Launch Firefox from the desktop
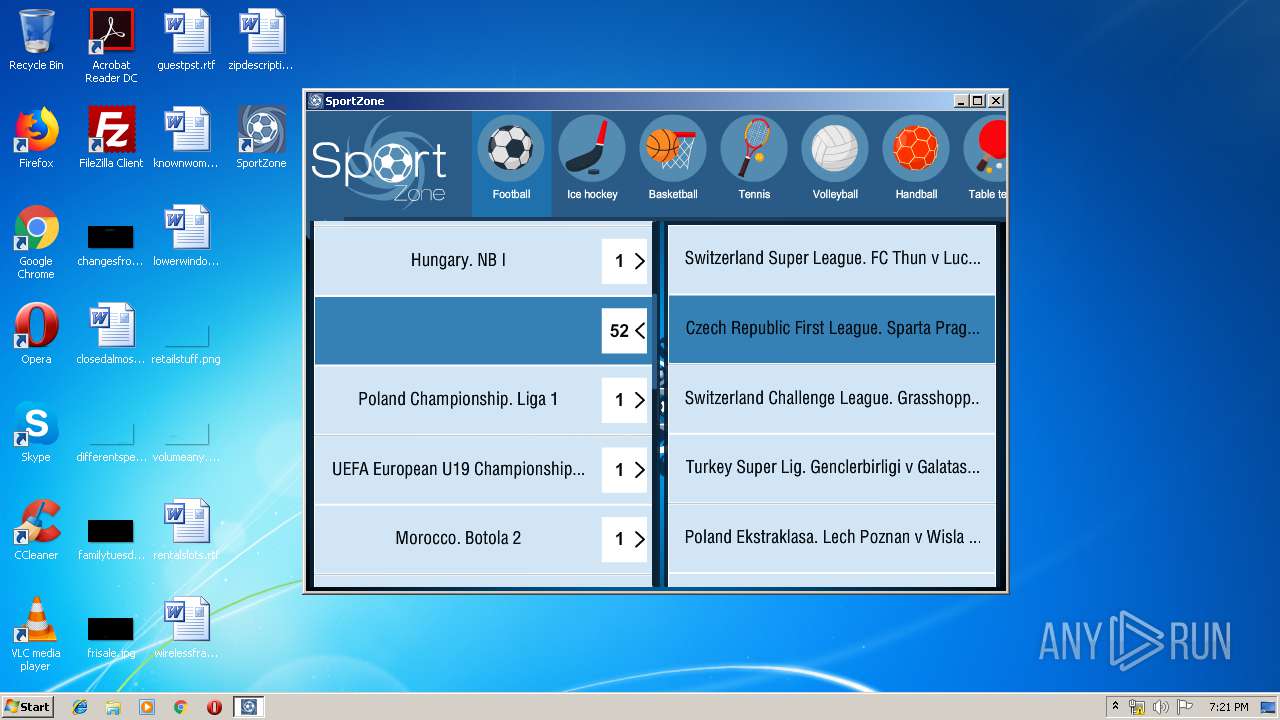This screenshot has height=720, width=1280. click(36, 138)
